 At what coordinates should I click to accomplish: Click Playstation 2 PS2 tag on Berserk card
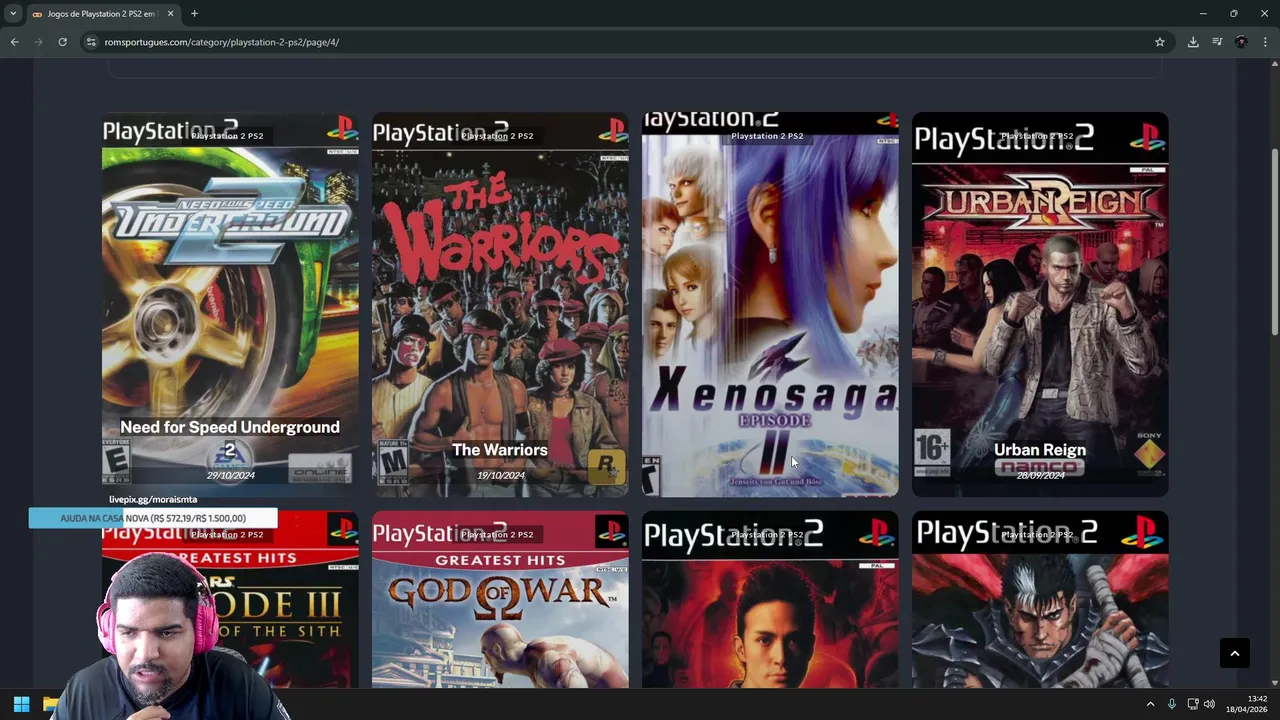[1037, 535]
